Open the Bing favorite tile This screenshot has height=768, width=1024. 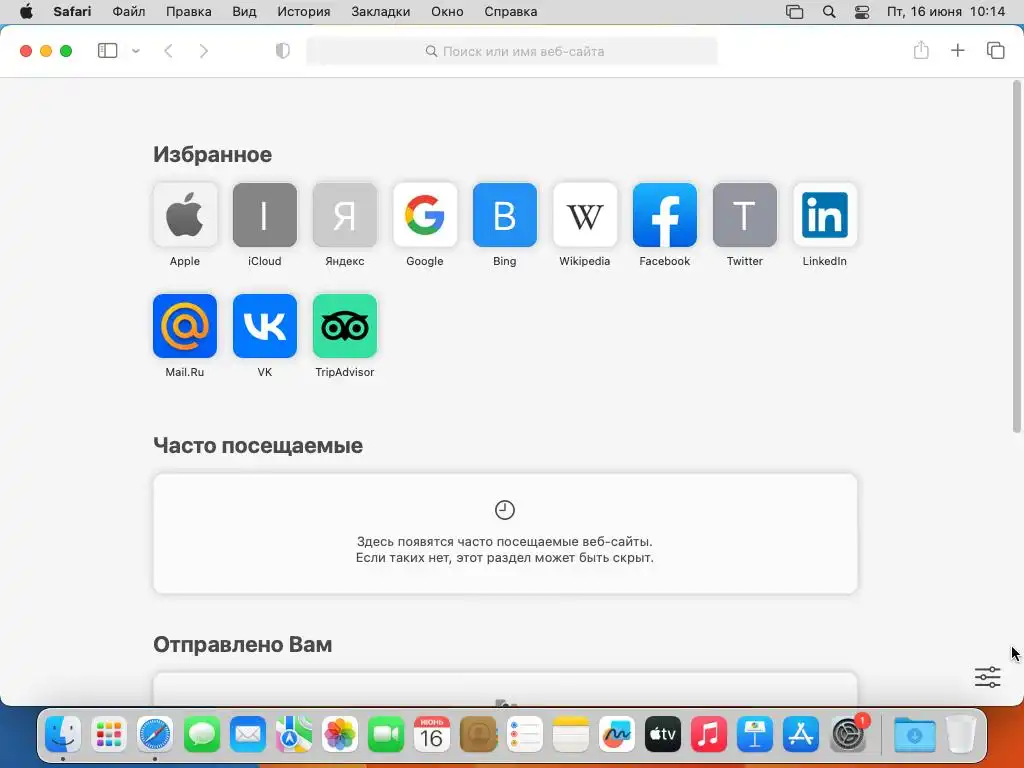pos(505,215)
